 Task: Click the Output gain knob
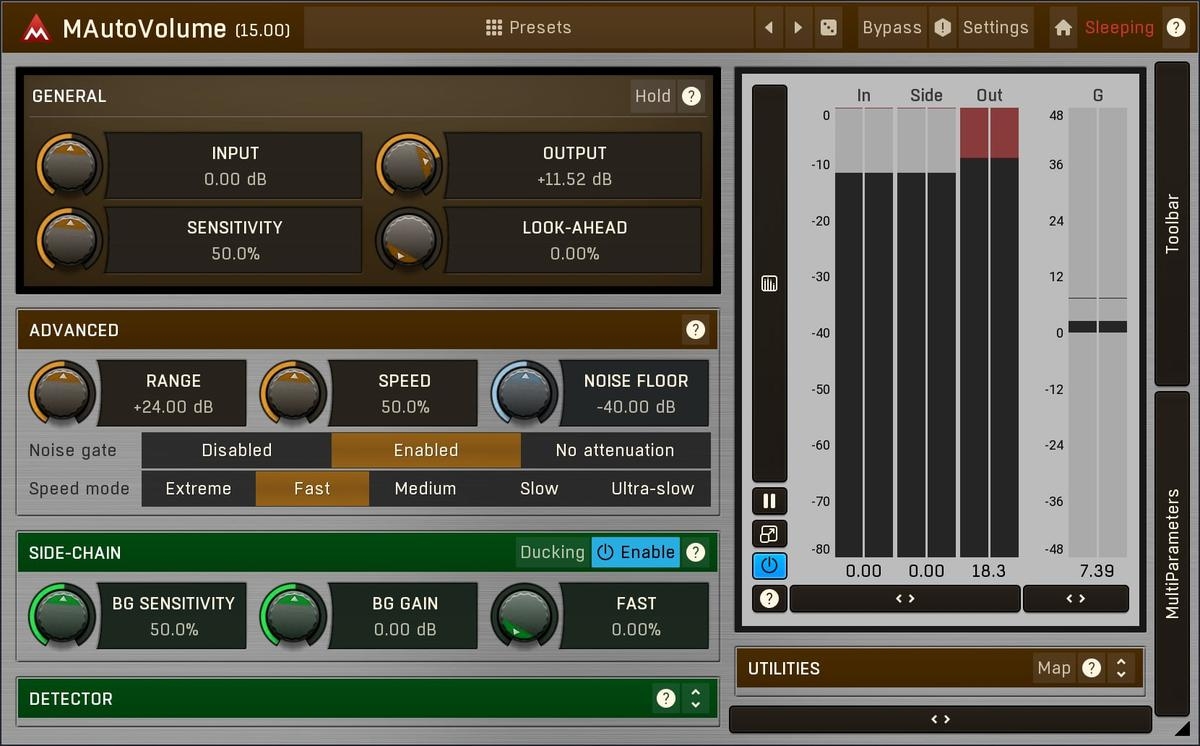(408, 165)
